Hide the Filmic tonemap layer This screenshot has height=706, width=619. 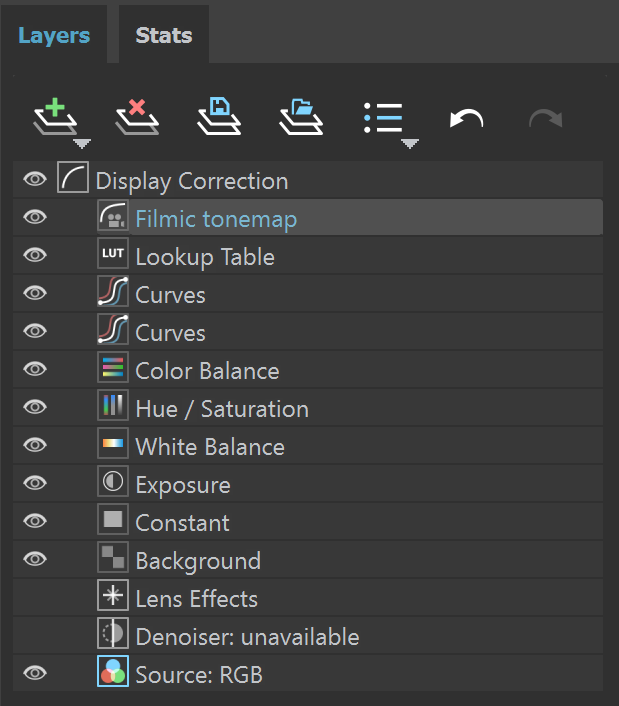click(35, 217)
